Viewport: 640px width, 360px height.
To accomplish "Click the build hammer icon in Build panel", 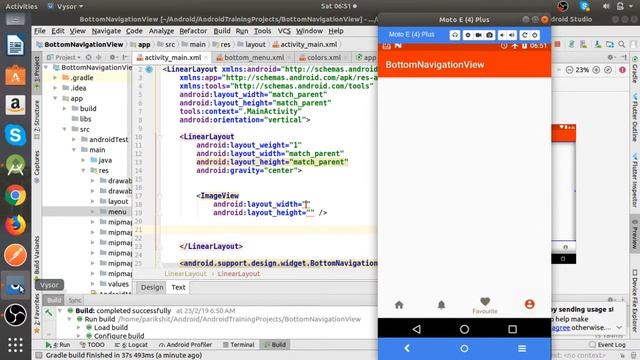I will pyautogui.click(x=49, y=313).
